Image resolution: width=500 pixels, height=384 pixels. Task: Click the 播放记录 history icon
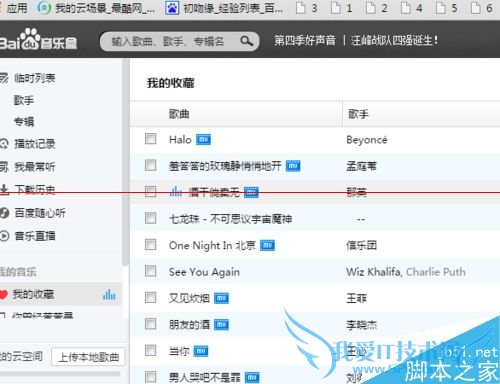click(x=4, y=144)
